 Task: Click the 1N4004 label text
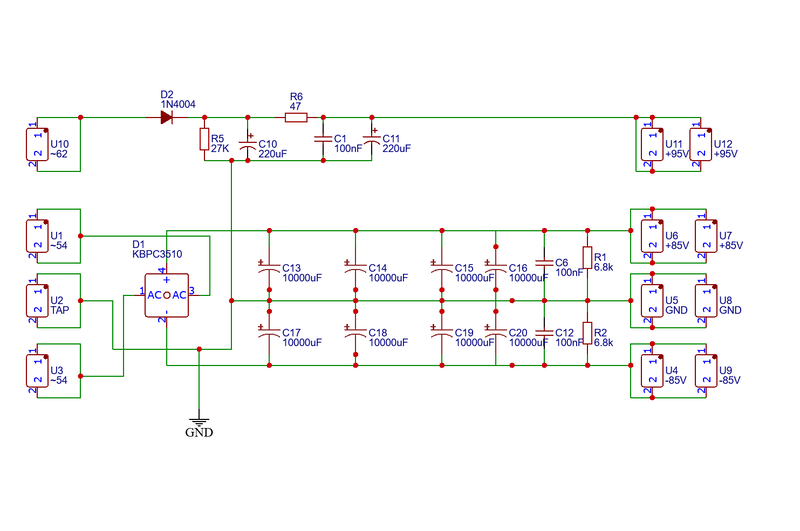coord(178,105)
